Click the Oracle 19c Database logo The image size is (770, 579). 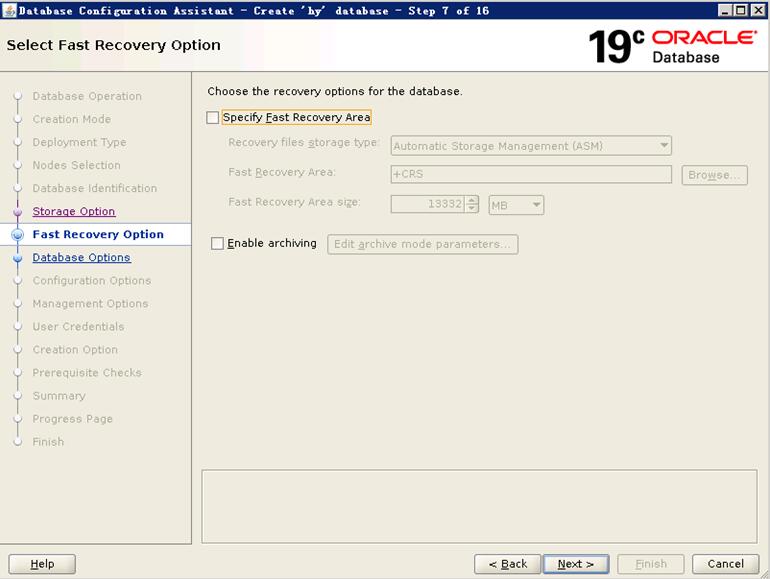(672, 47)
